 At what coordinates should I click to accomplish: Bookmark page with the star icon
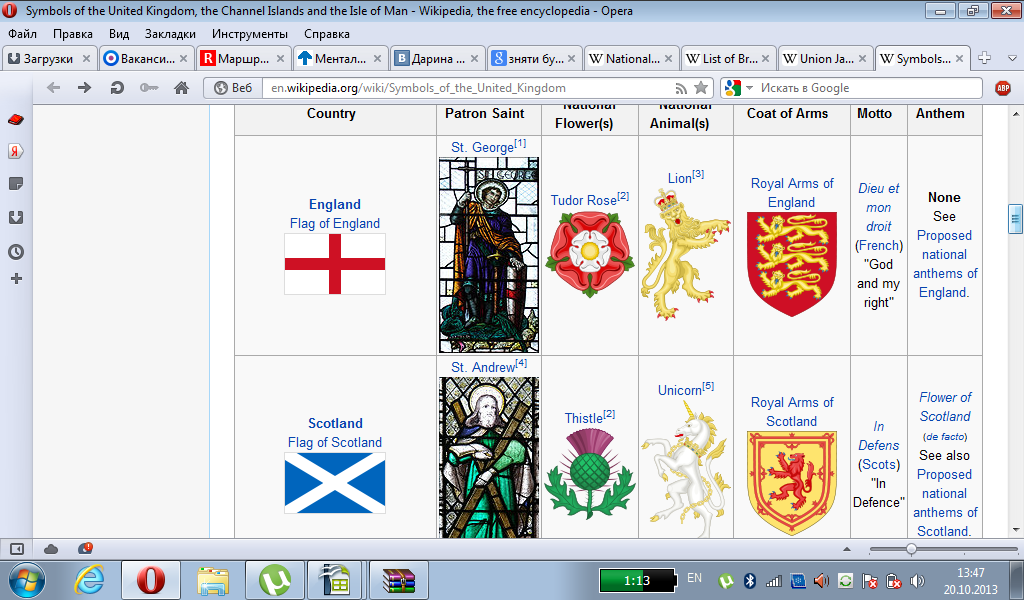pos(701,87)
